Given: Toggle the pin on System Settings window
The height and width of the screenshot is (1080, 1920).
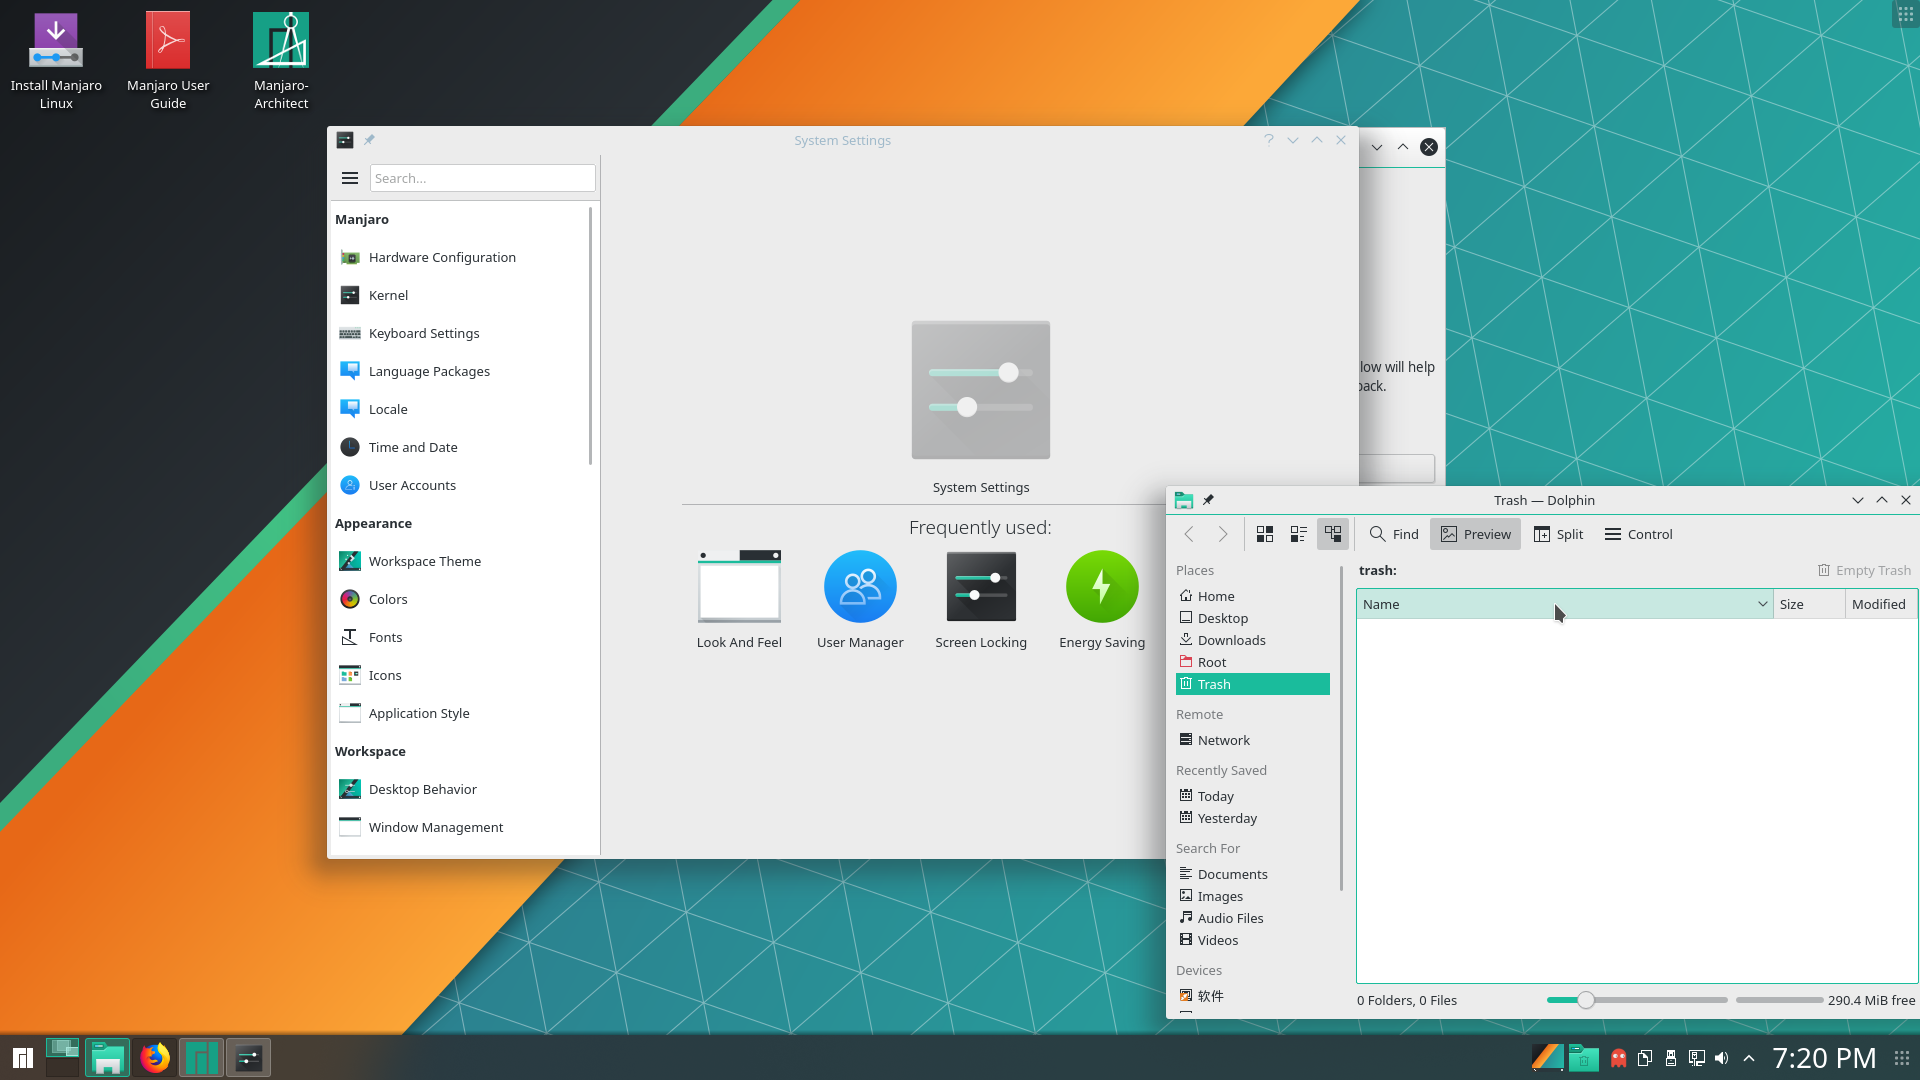Looking at the screenshot, I should click(369, 140).
